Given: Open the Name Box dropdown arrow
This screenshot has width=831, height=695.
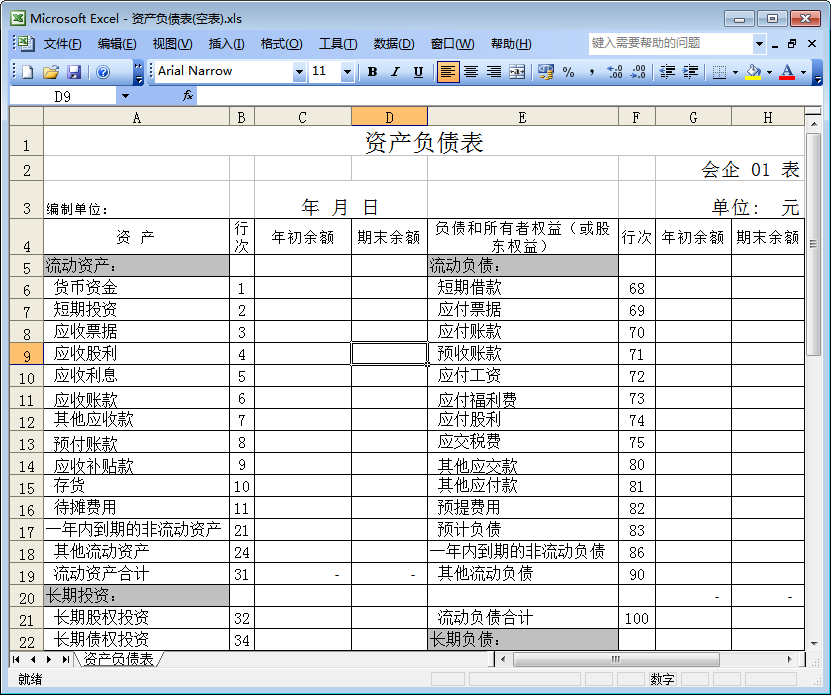Looking at the screenshot, I should coord(125,96).
